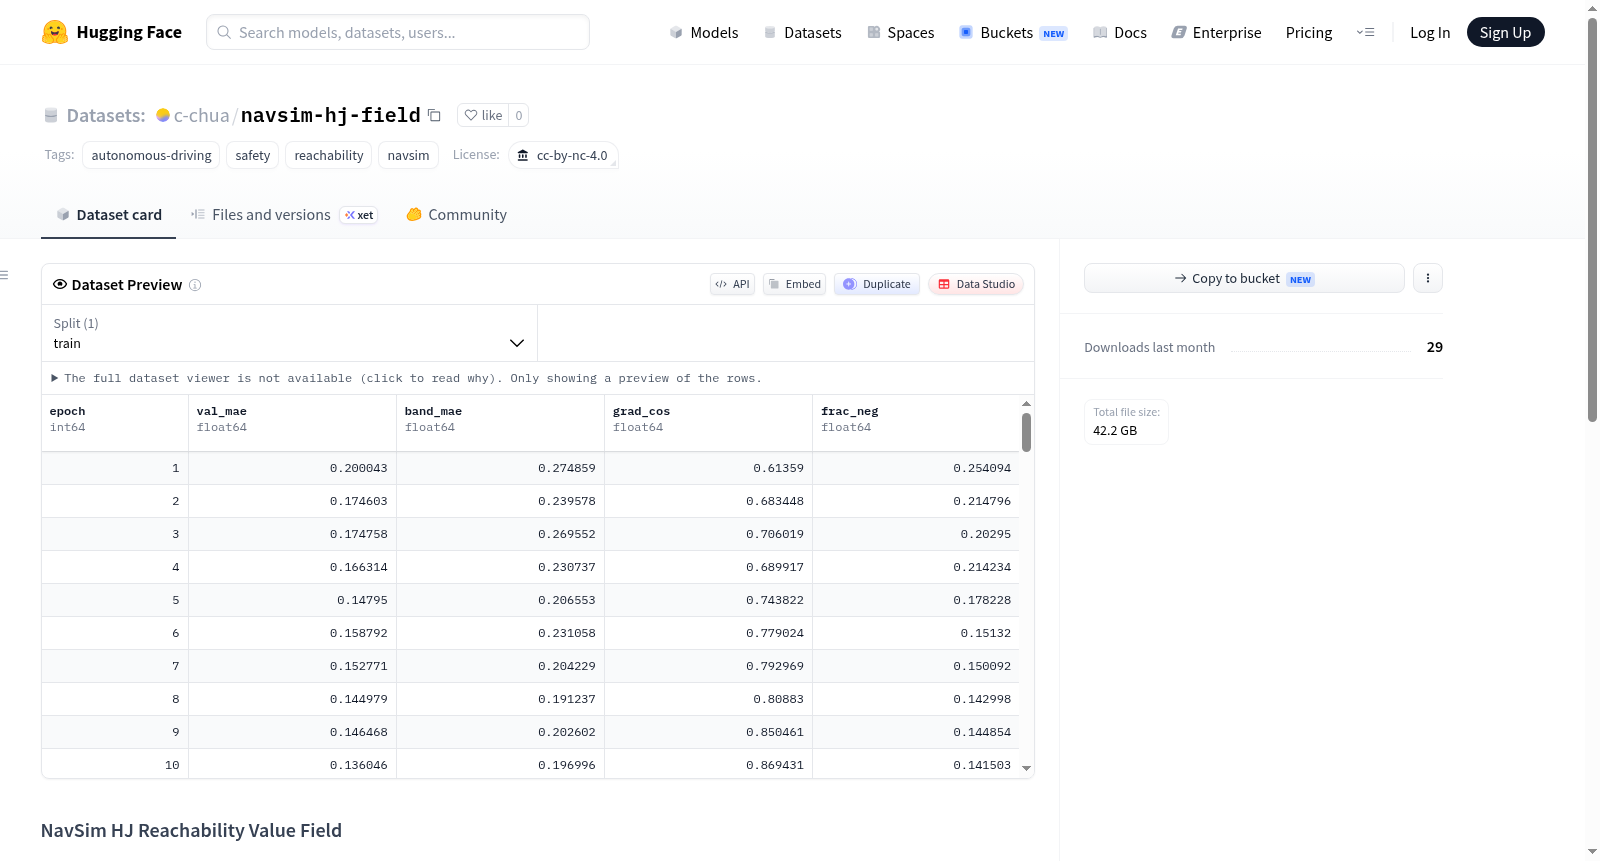
Task: Click the page vertical scrollbar thumb
Action: 1593,220
